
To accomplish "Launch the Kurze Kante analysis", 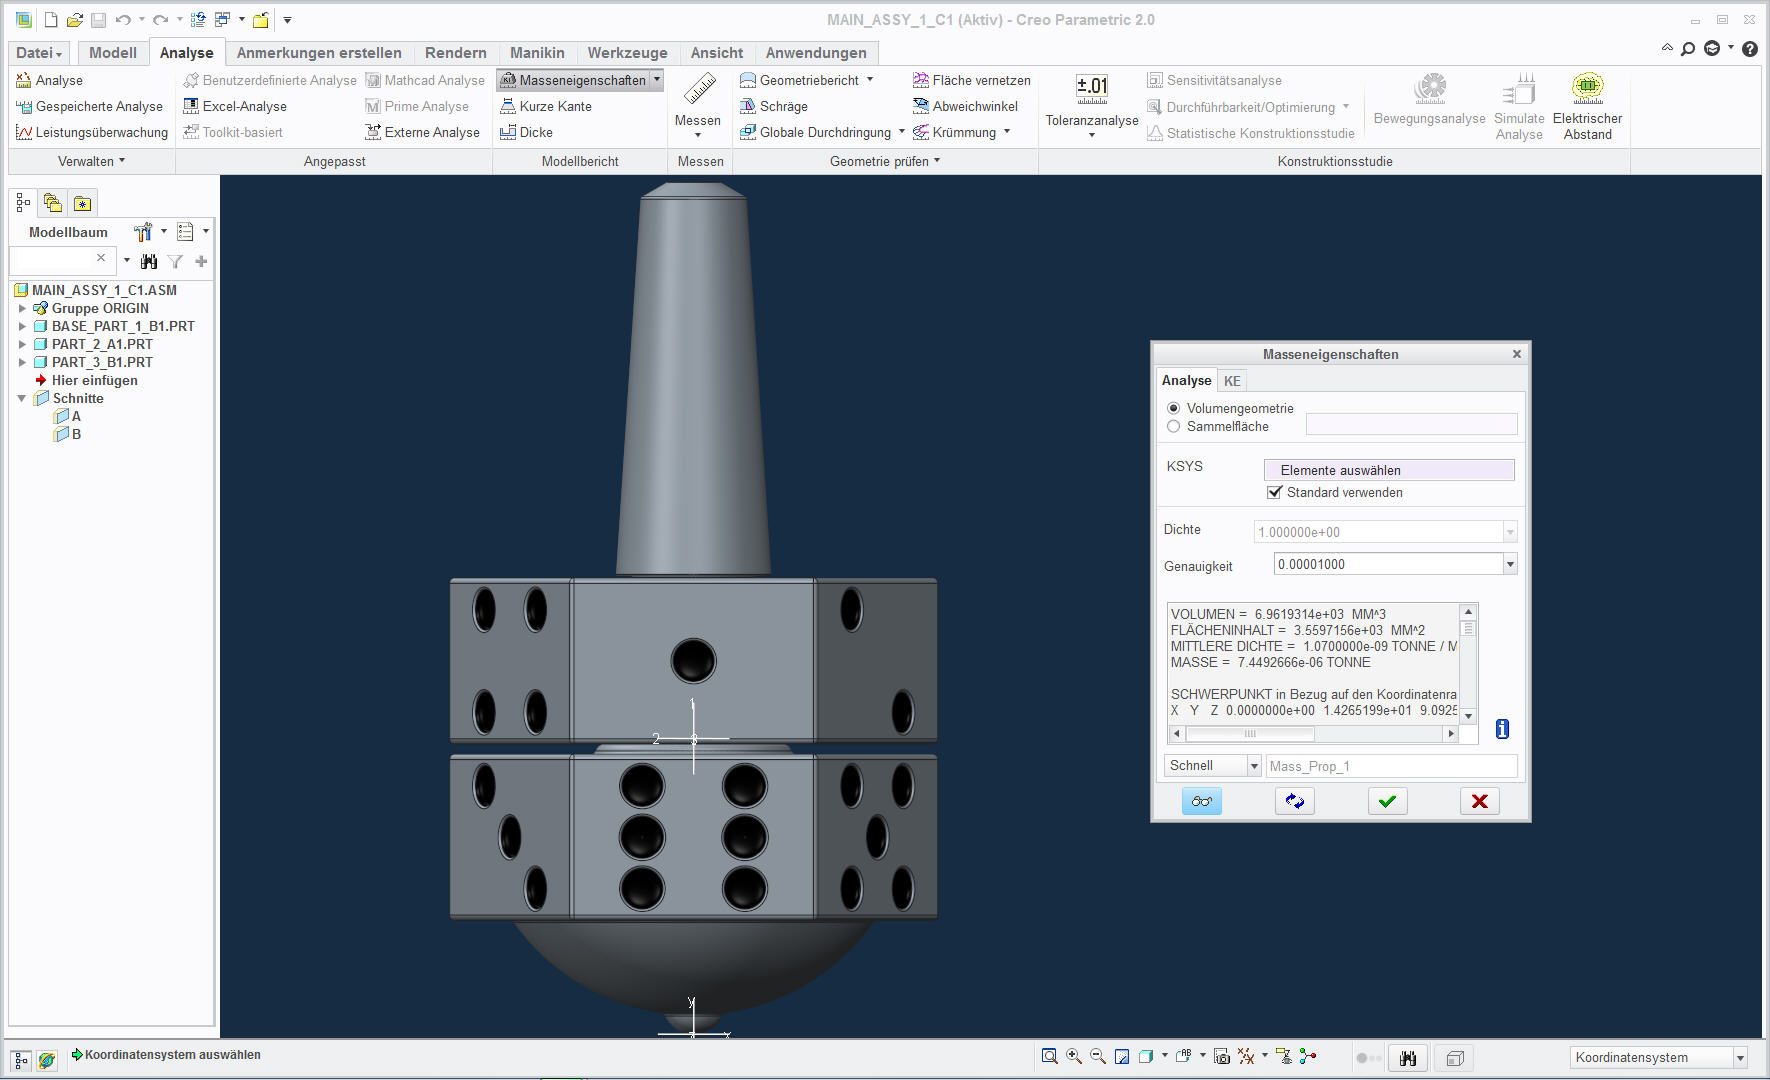I will 546,106.
